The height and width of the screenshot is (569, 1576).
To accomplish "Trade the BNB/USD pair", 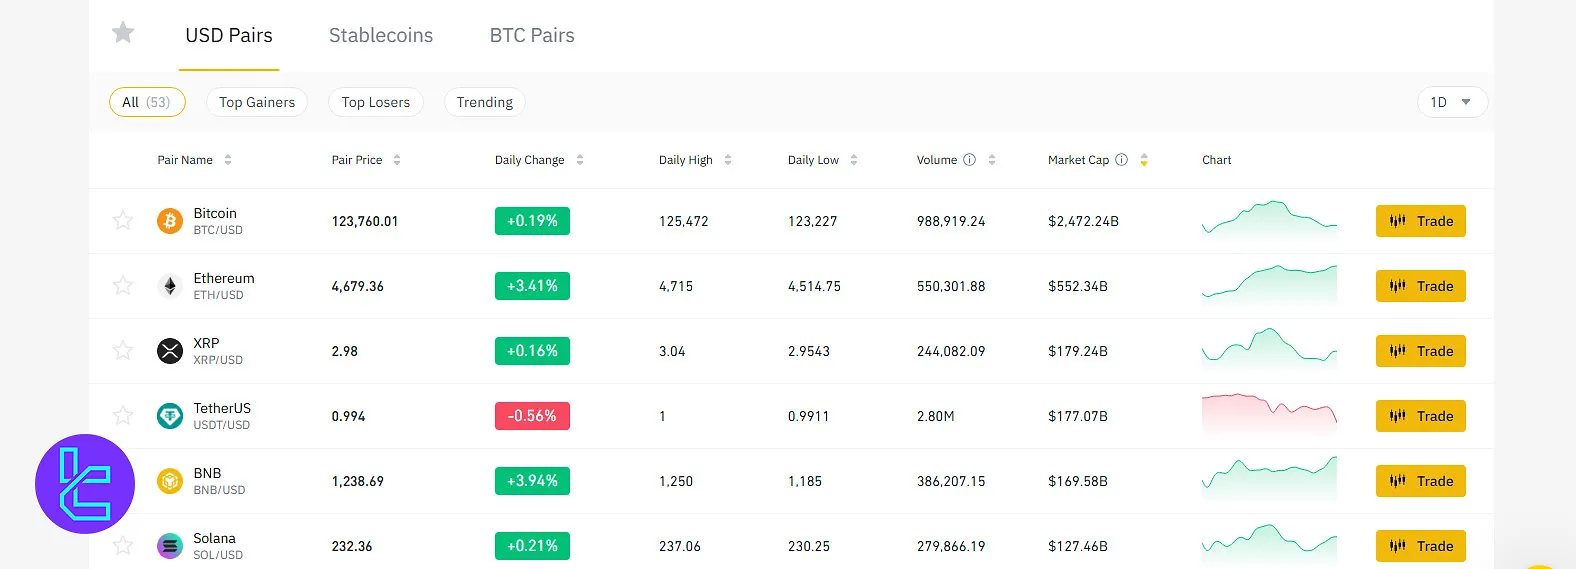I will 1420,481.
